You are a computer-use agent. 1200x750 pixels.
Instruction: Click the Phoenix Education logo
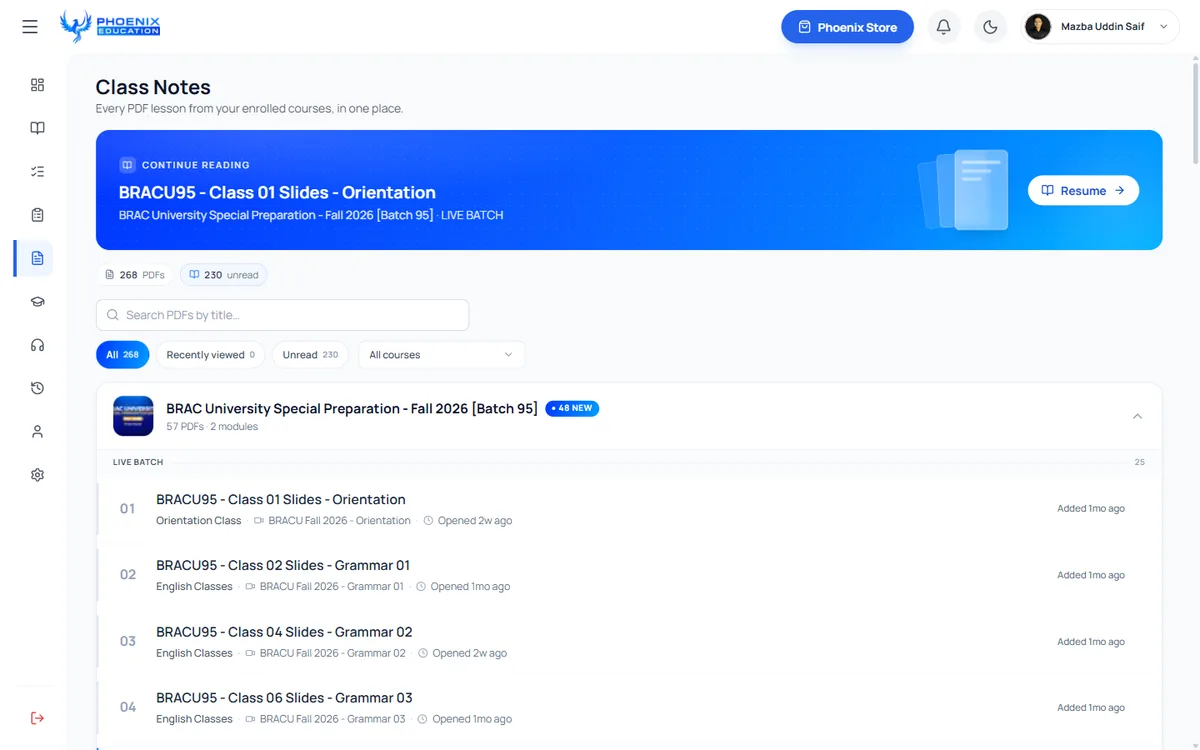110,26
